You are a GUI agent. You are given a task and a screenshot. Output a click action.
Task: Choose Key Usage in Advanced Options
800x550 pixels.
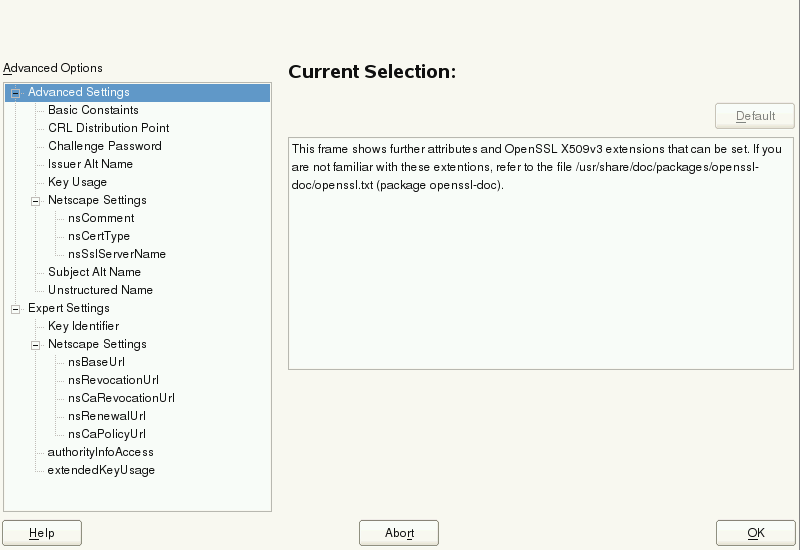(x=77, y=182)
